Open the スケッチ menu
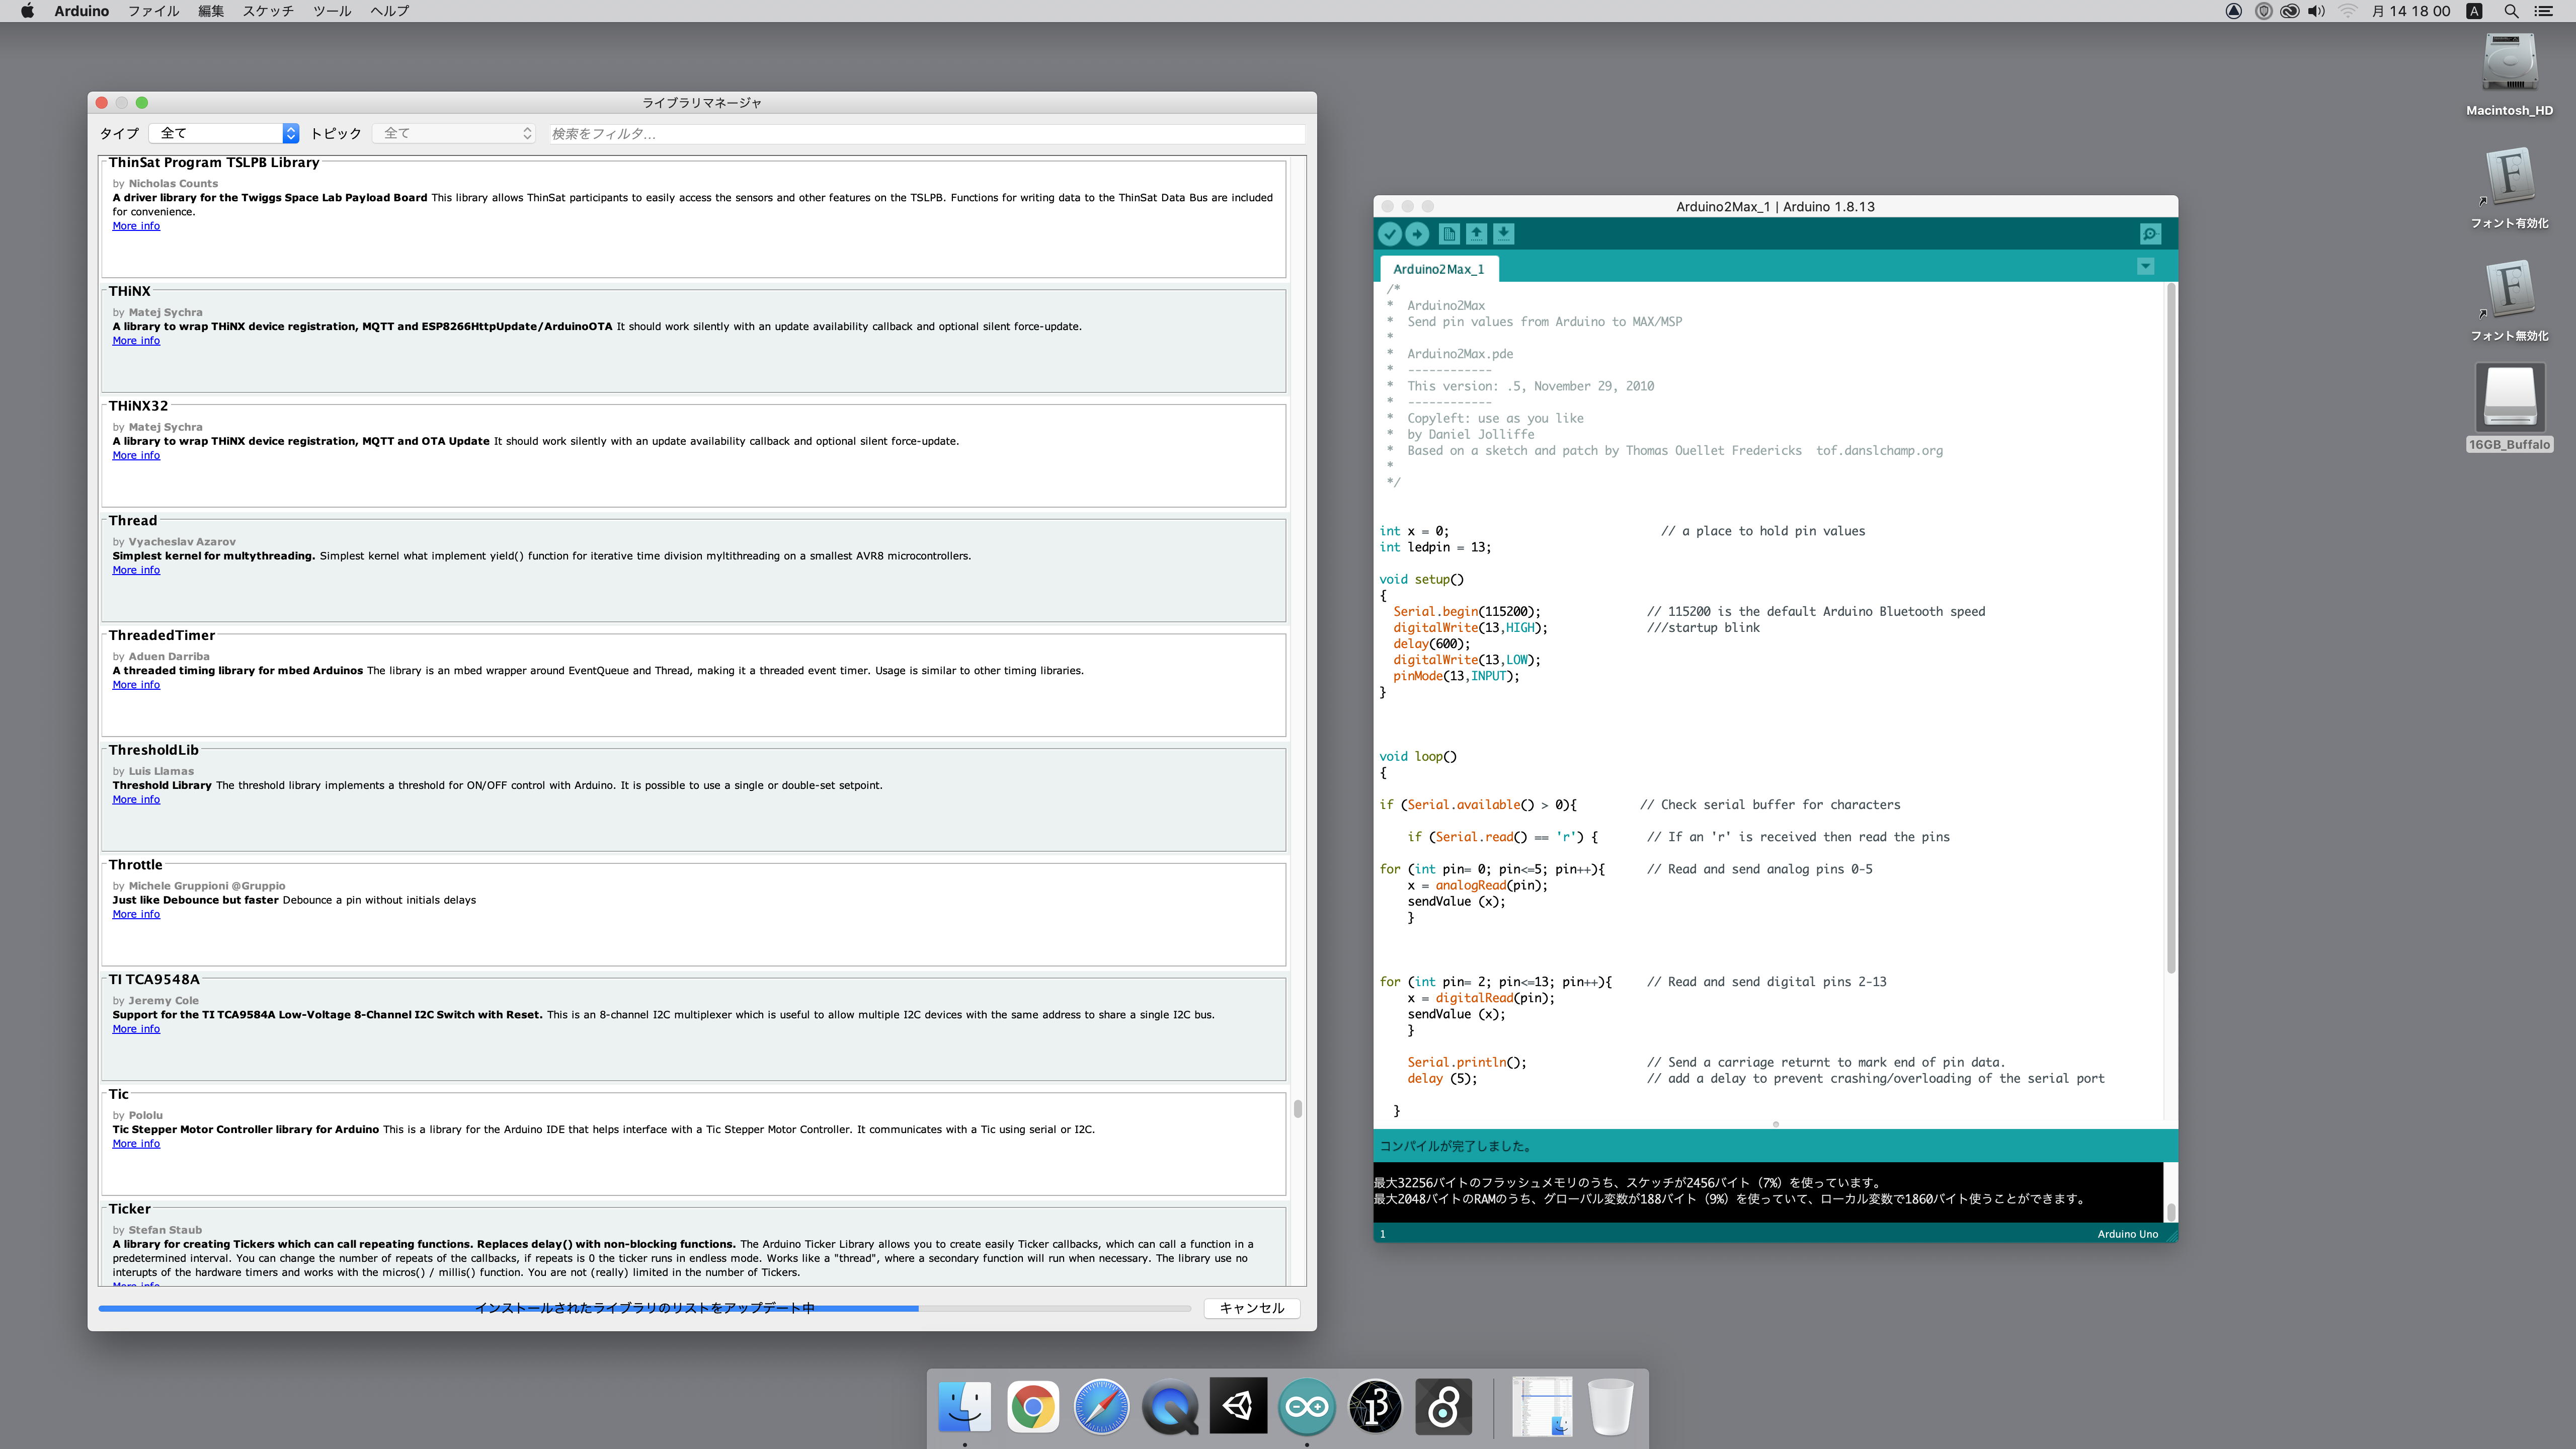 click(x=268, y=11)
